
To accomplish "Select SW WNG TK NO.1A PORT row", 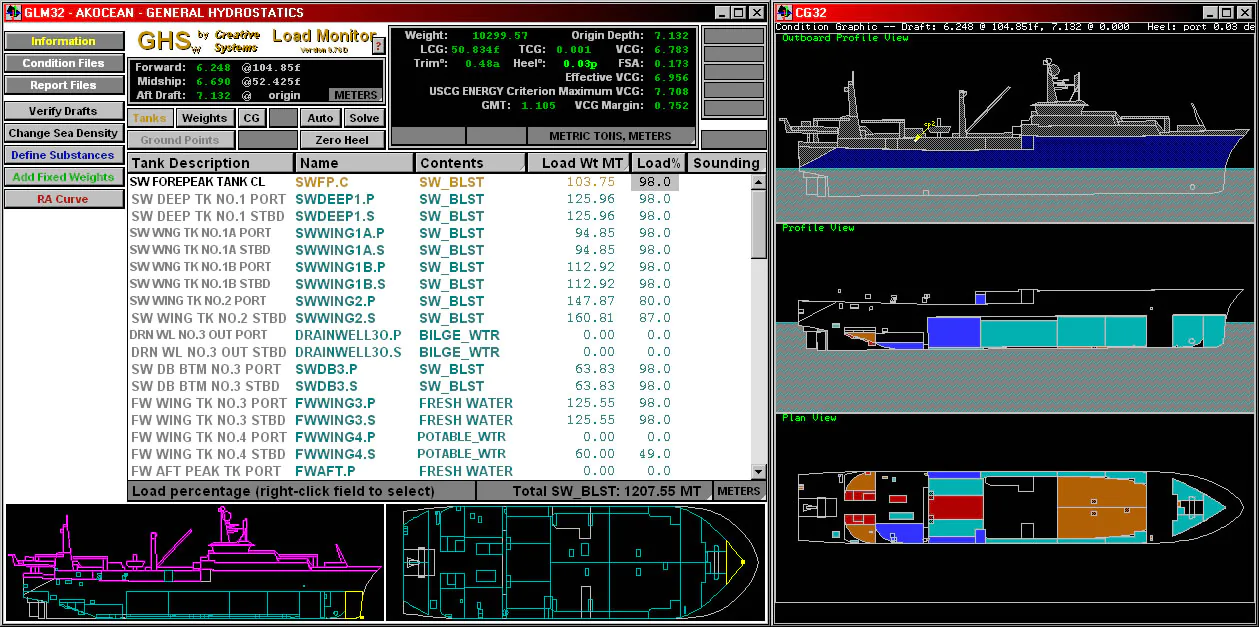I will tap(439, 233).
